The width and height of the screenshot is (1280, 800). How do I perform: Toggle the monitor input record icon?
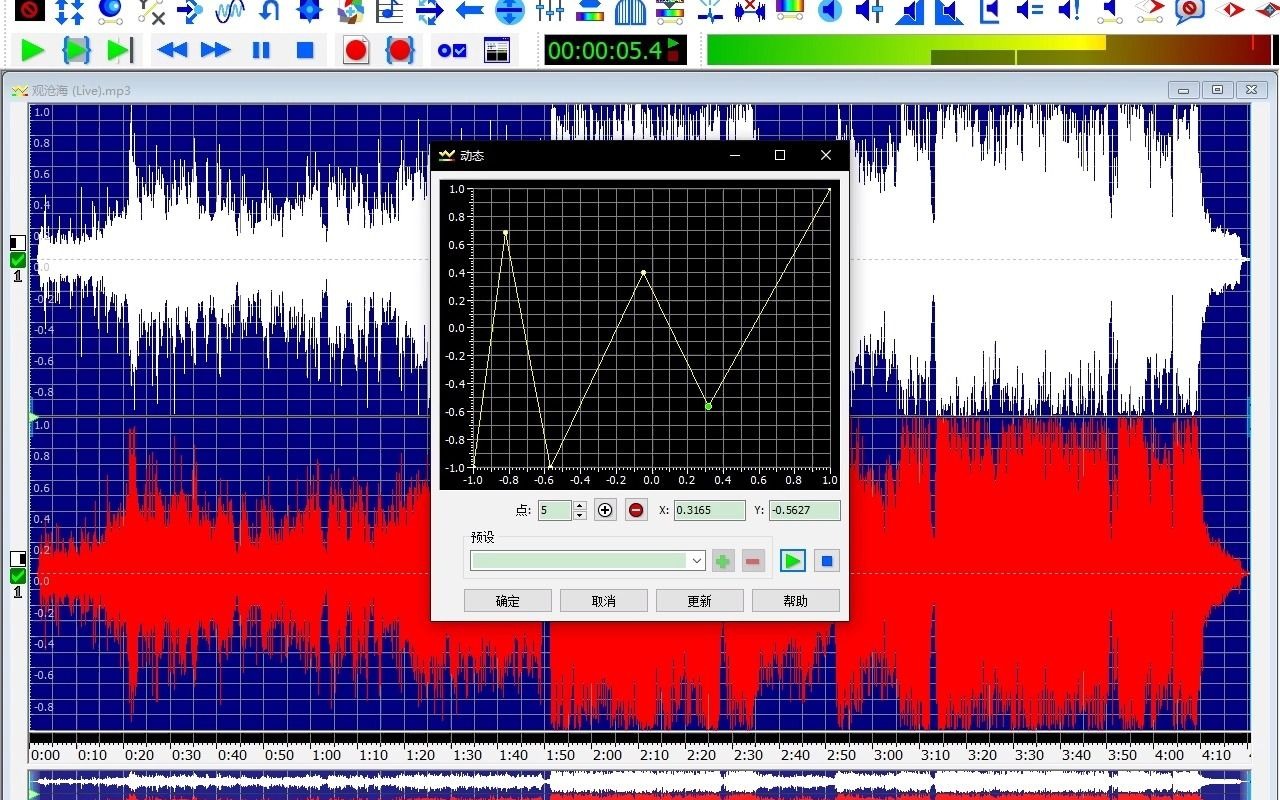[451, 50]
